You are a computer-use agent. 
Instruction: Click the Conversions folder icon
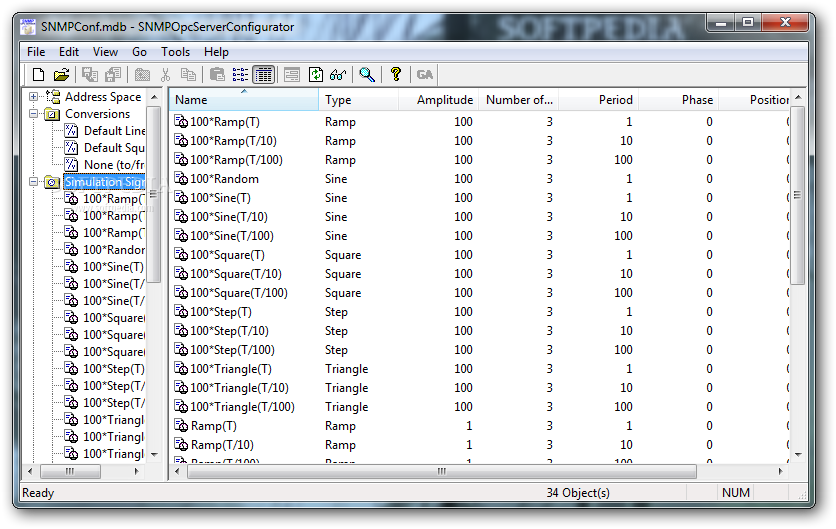click(52, 114)
